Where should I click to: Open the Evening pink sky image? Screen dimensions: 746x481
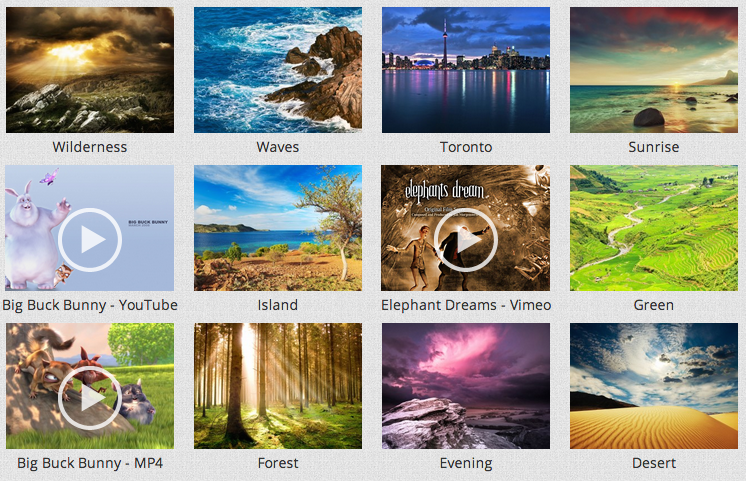tap(466, 386)
